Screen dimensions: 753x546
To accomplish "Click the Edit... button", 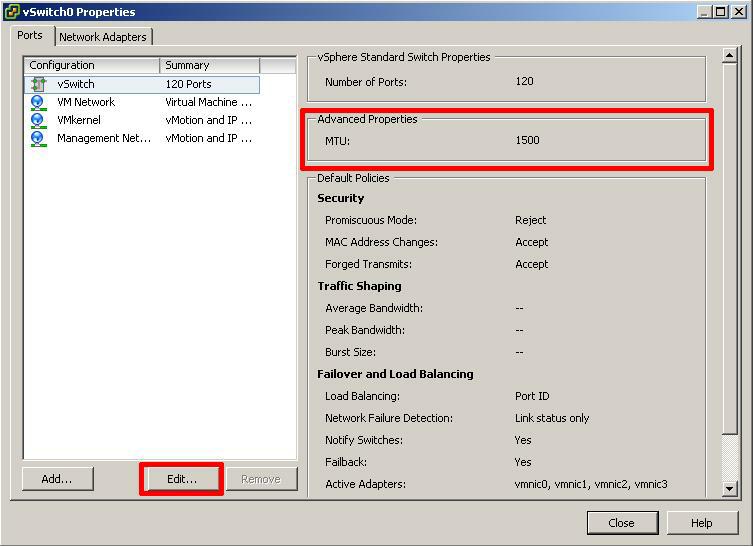I will [x=182, y=479].
